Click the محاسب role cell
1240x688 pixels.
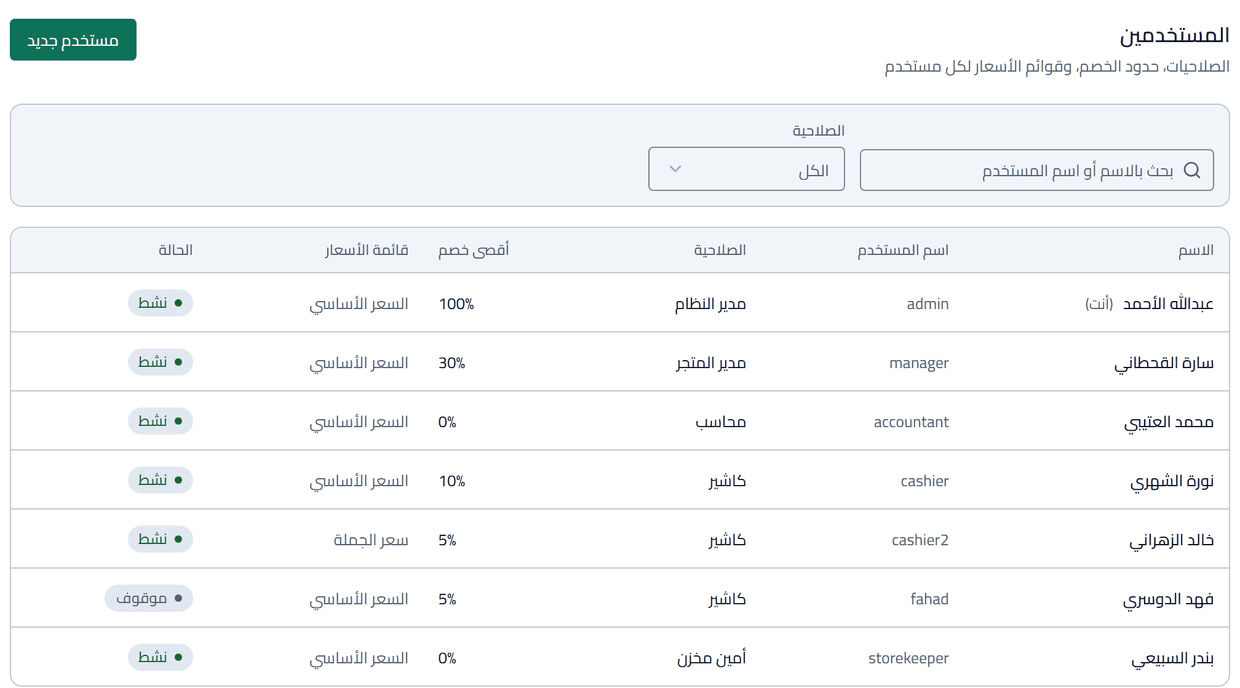coord(721,422)
